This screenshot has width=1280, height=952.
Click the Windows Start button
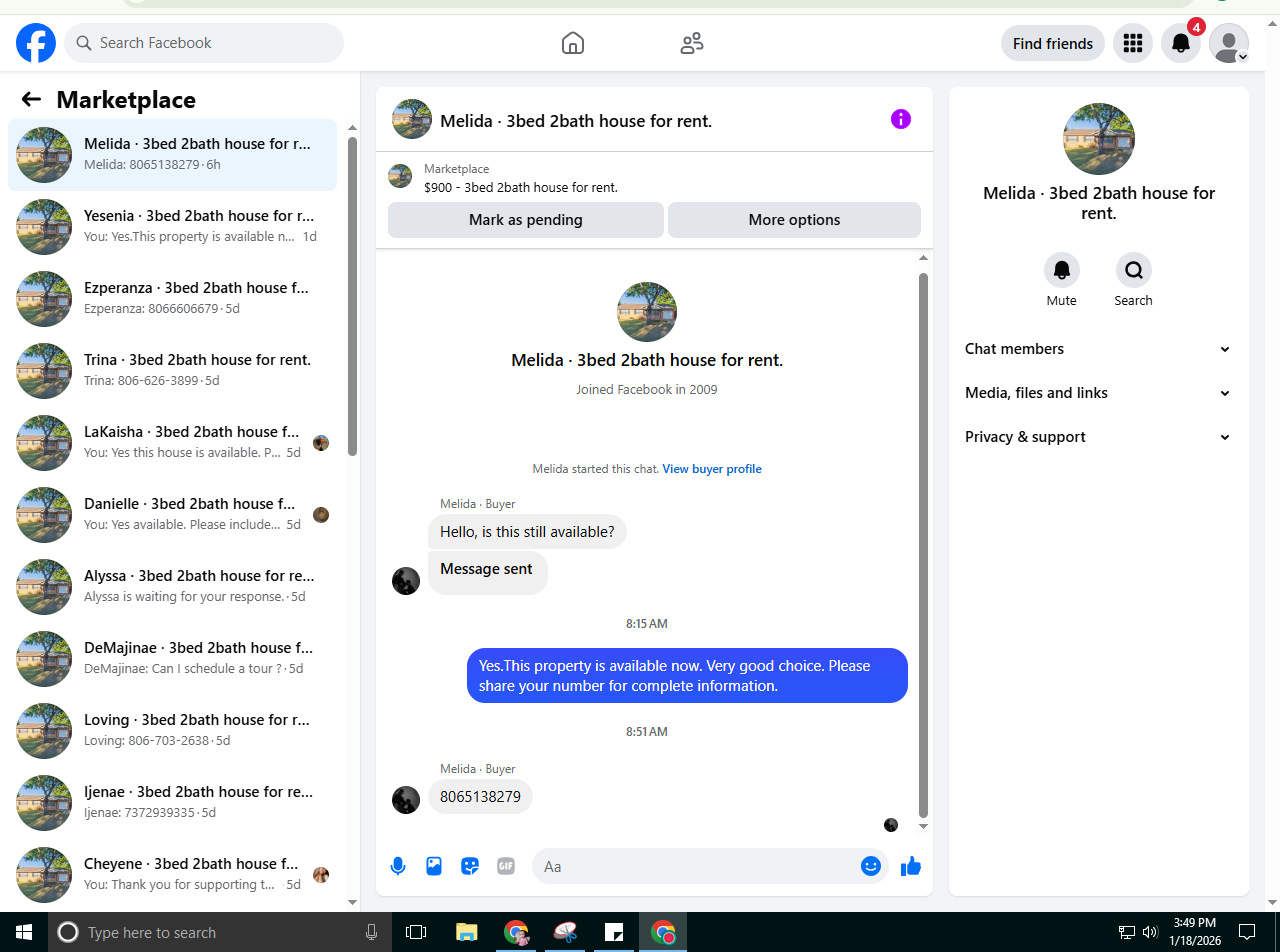[24, 932]
